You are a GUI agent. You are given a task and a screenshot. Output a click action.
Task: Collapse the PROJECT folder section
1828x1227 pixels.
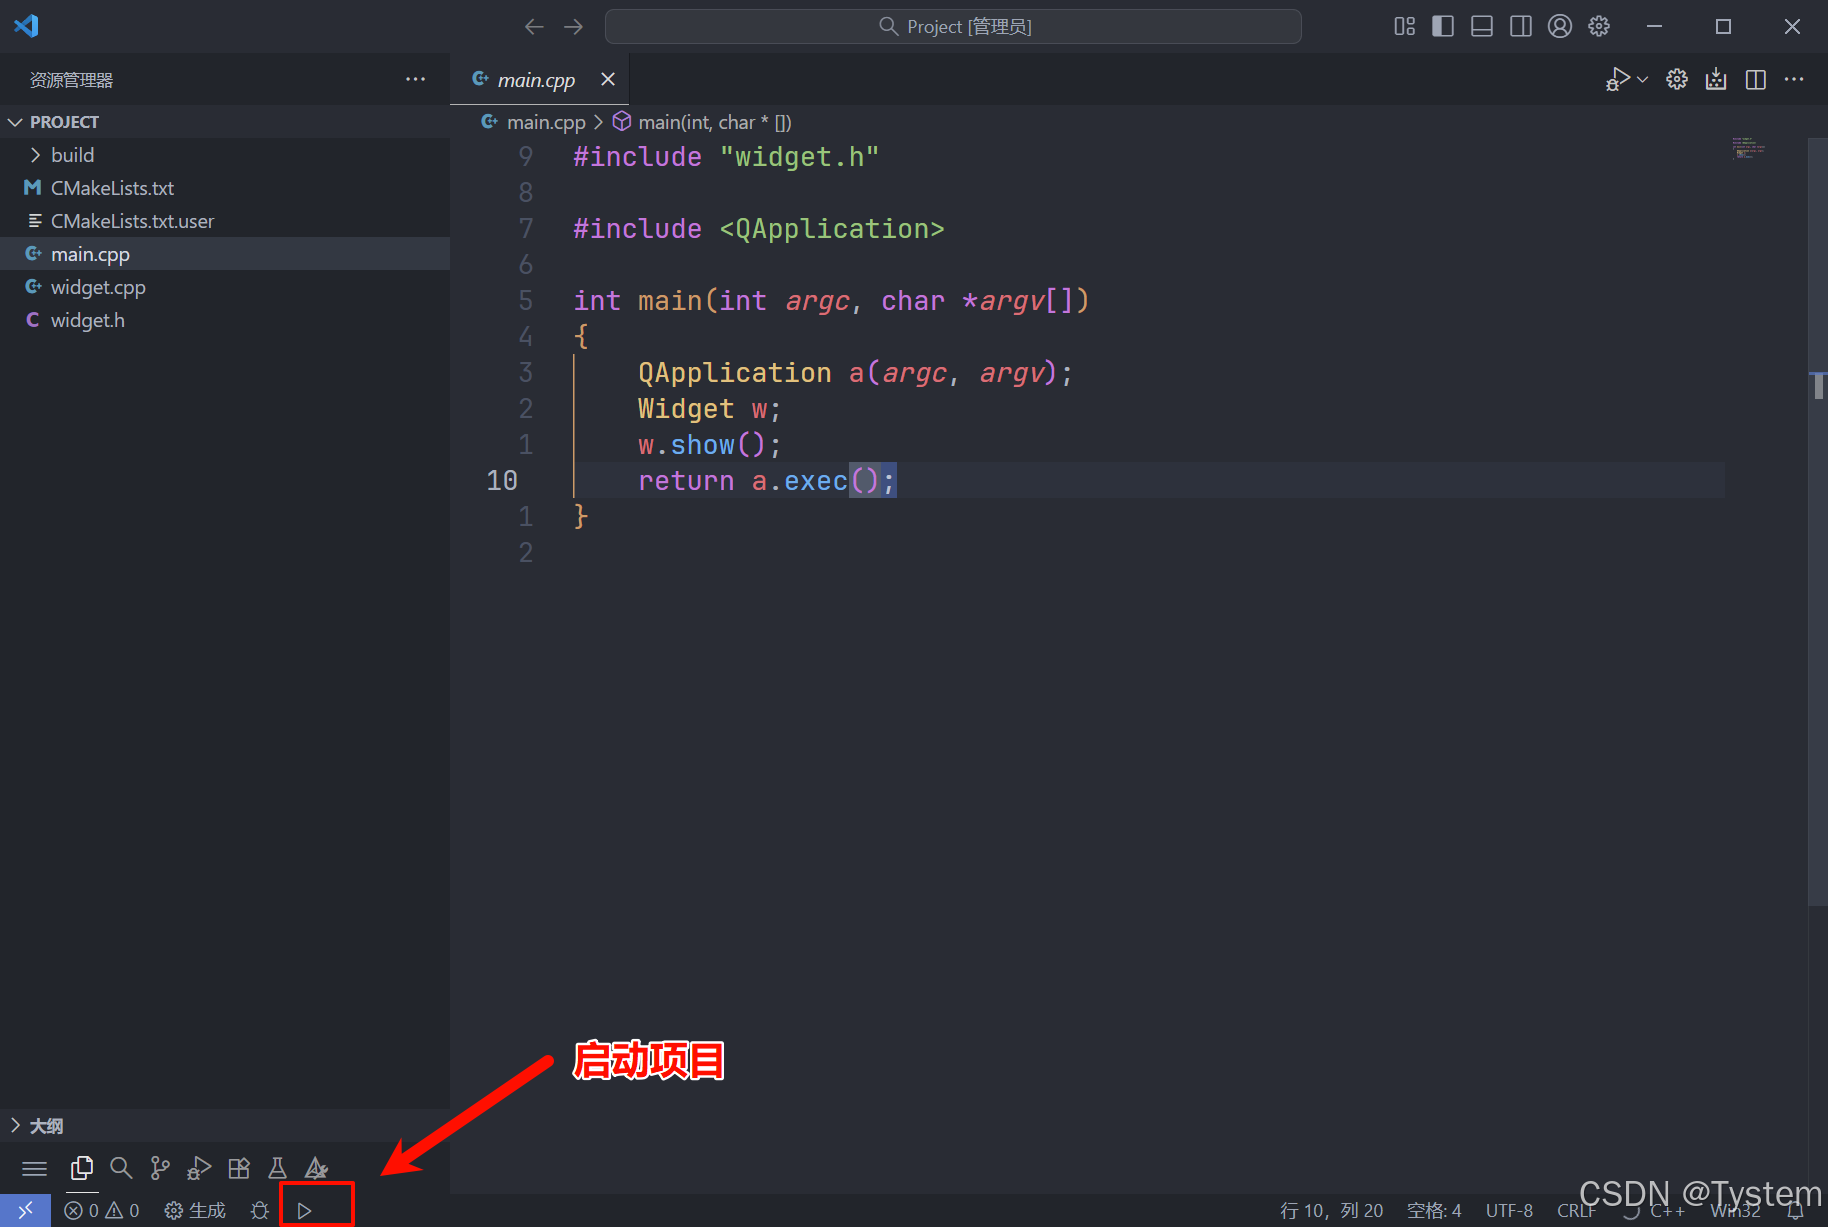point(225,121)
